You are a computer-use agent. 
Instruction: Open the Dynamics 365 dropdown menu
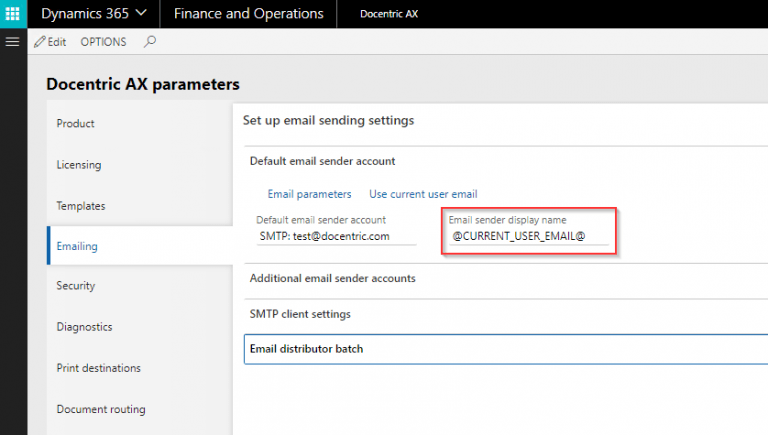pos(94,14)
